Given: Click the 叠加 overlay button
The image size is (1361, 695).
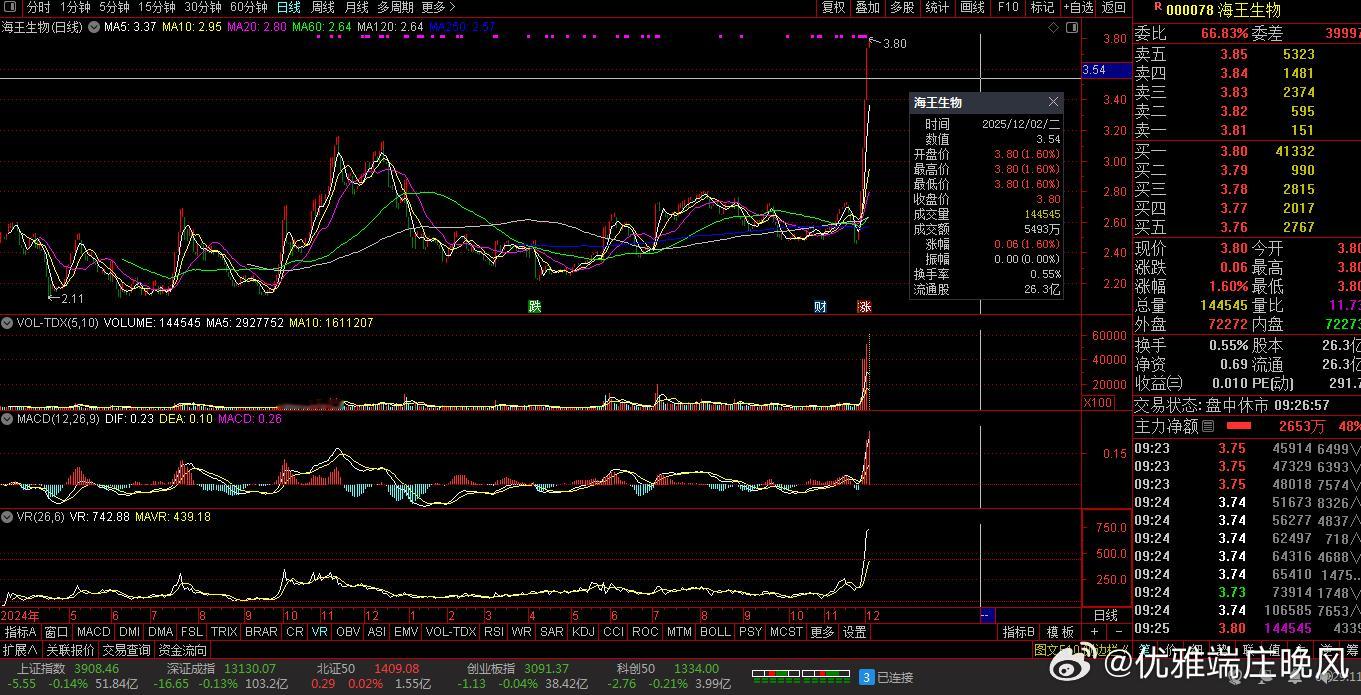Looking at the screenshot, I should [x=867, y=7].
